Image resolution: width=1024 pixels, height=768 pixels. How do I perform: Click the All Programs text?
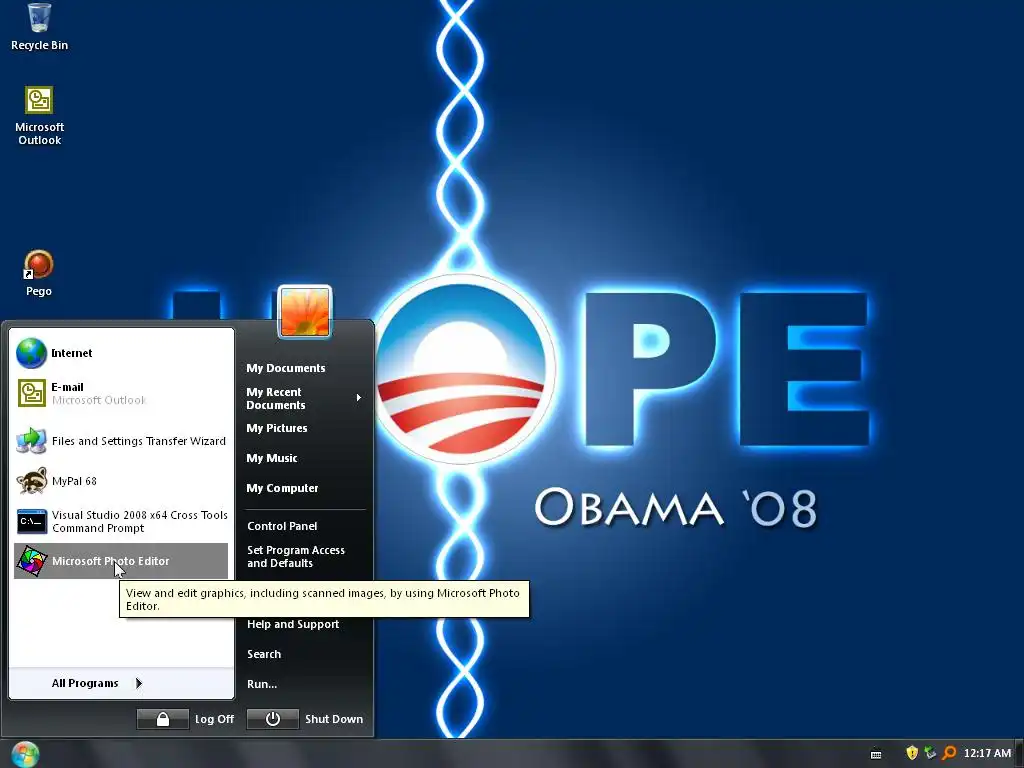tap(85, 683)
